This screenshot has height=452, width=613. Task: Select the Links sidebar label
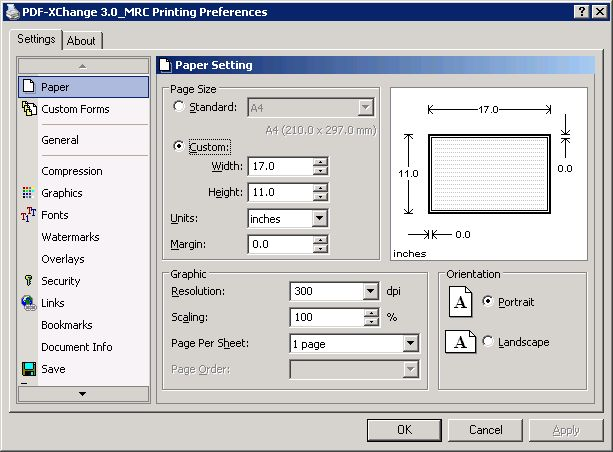coord(53,303)
